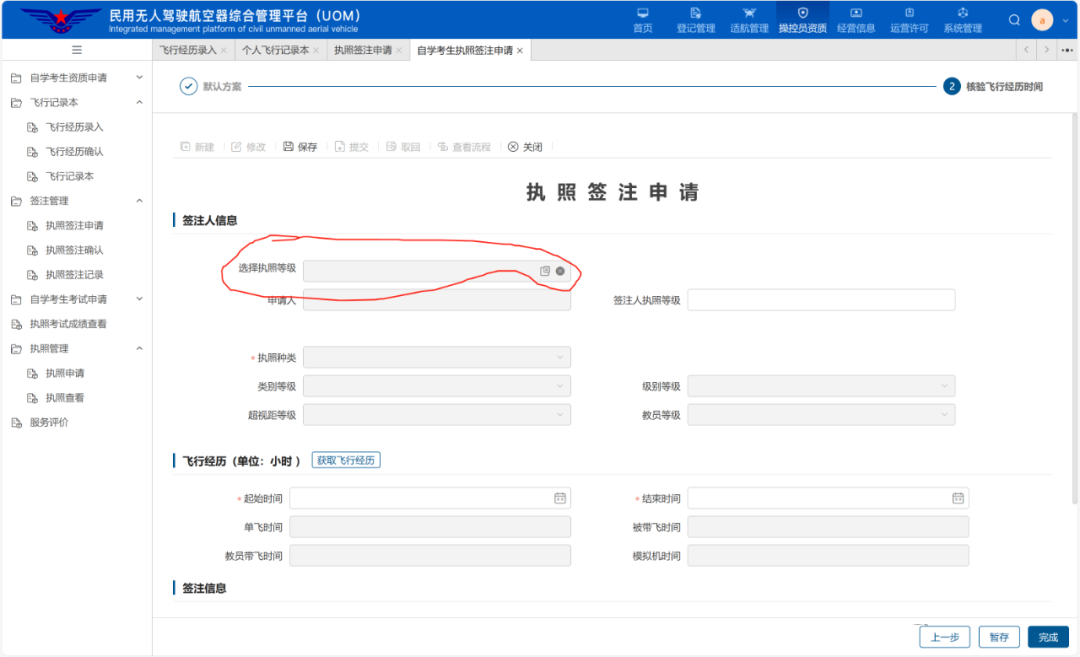This screenshot has height=657, width=1080.
Task: Click the 签注人执照等级 input field
Action: 821,300
